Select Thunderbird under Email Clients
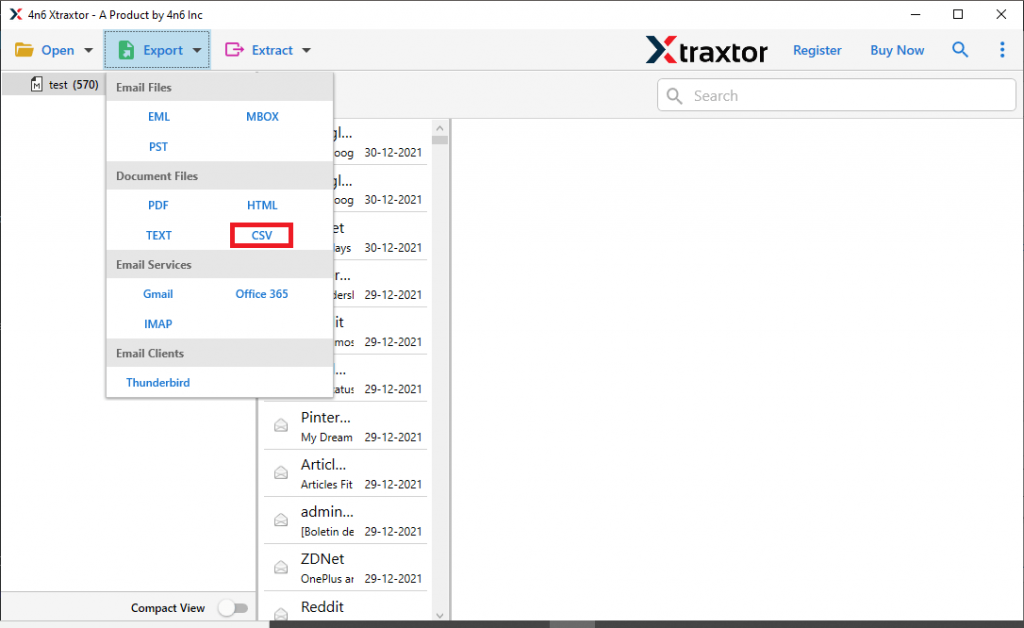Screen dimensions: 1024x628 click(x=157, y=382)
